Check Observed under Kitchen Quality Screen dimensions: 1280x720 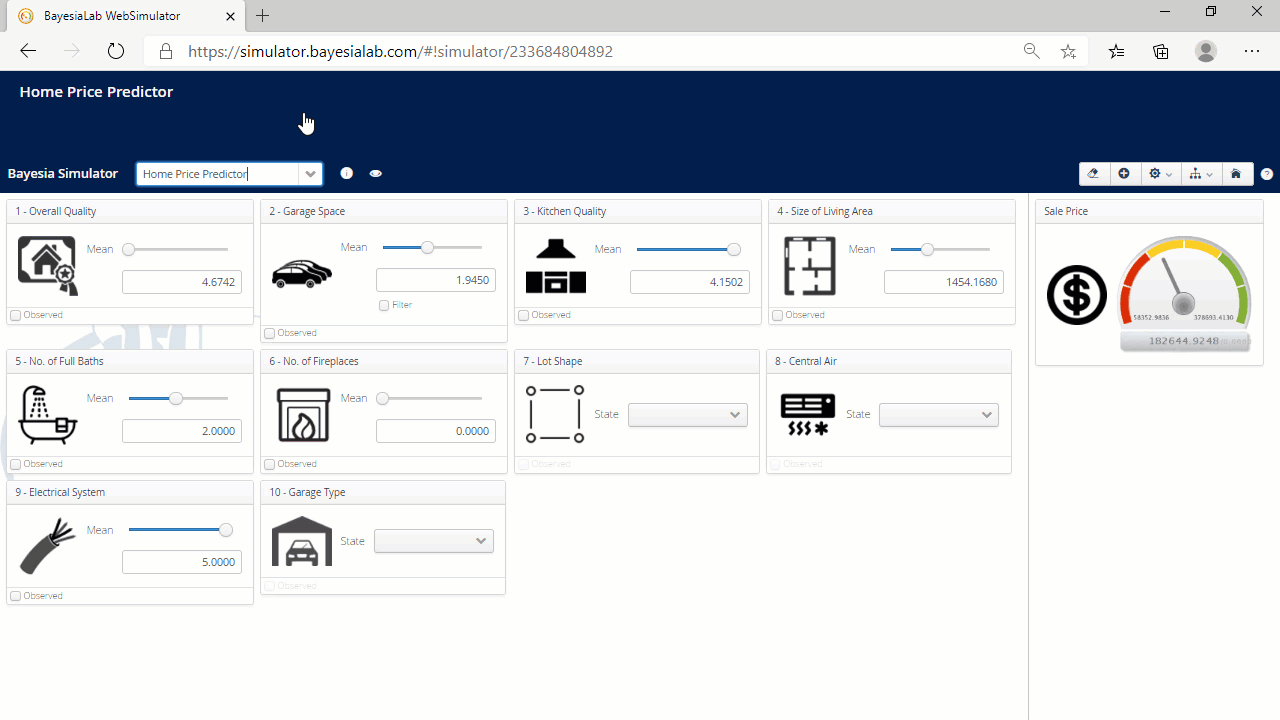pyautogui.click(x=523, y=315)
